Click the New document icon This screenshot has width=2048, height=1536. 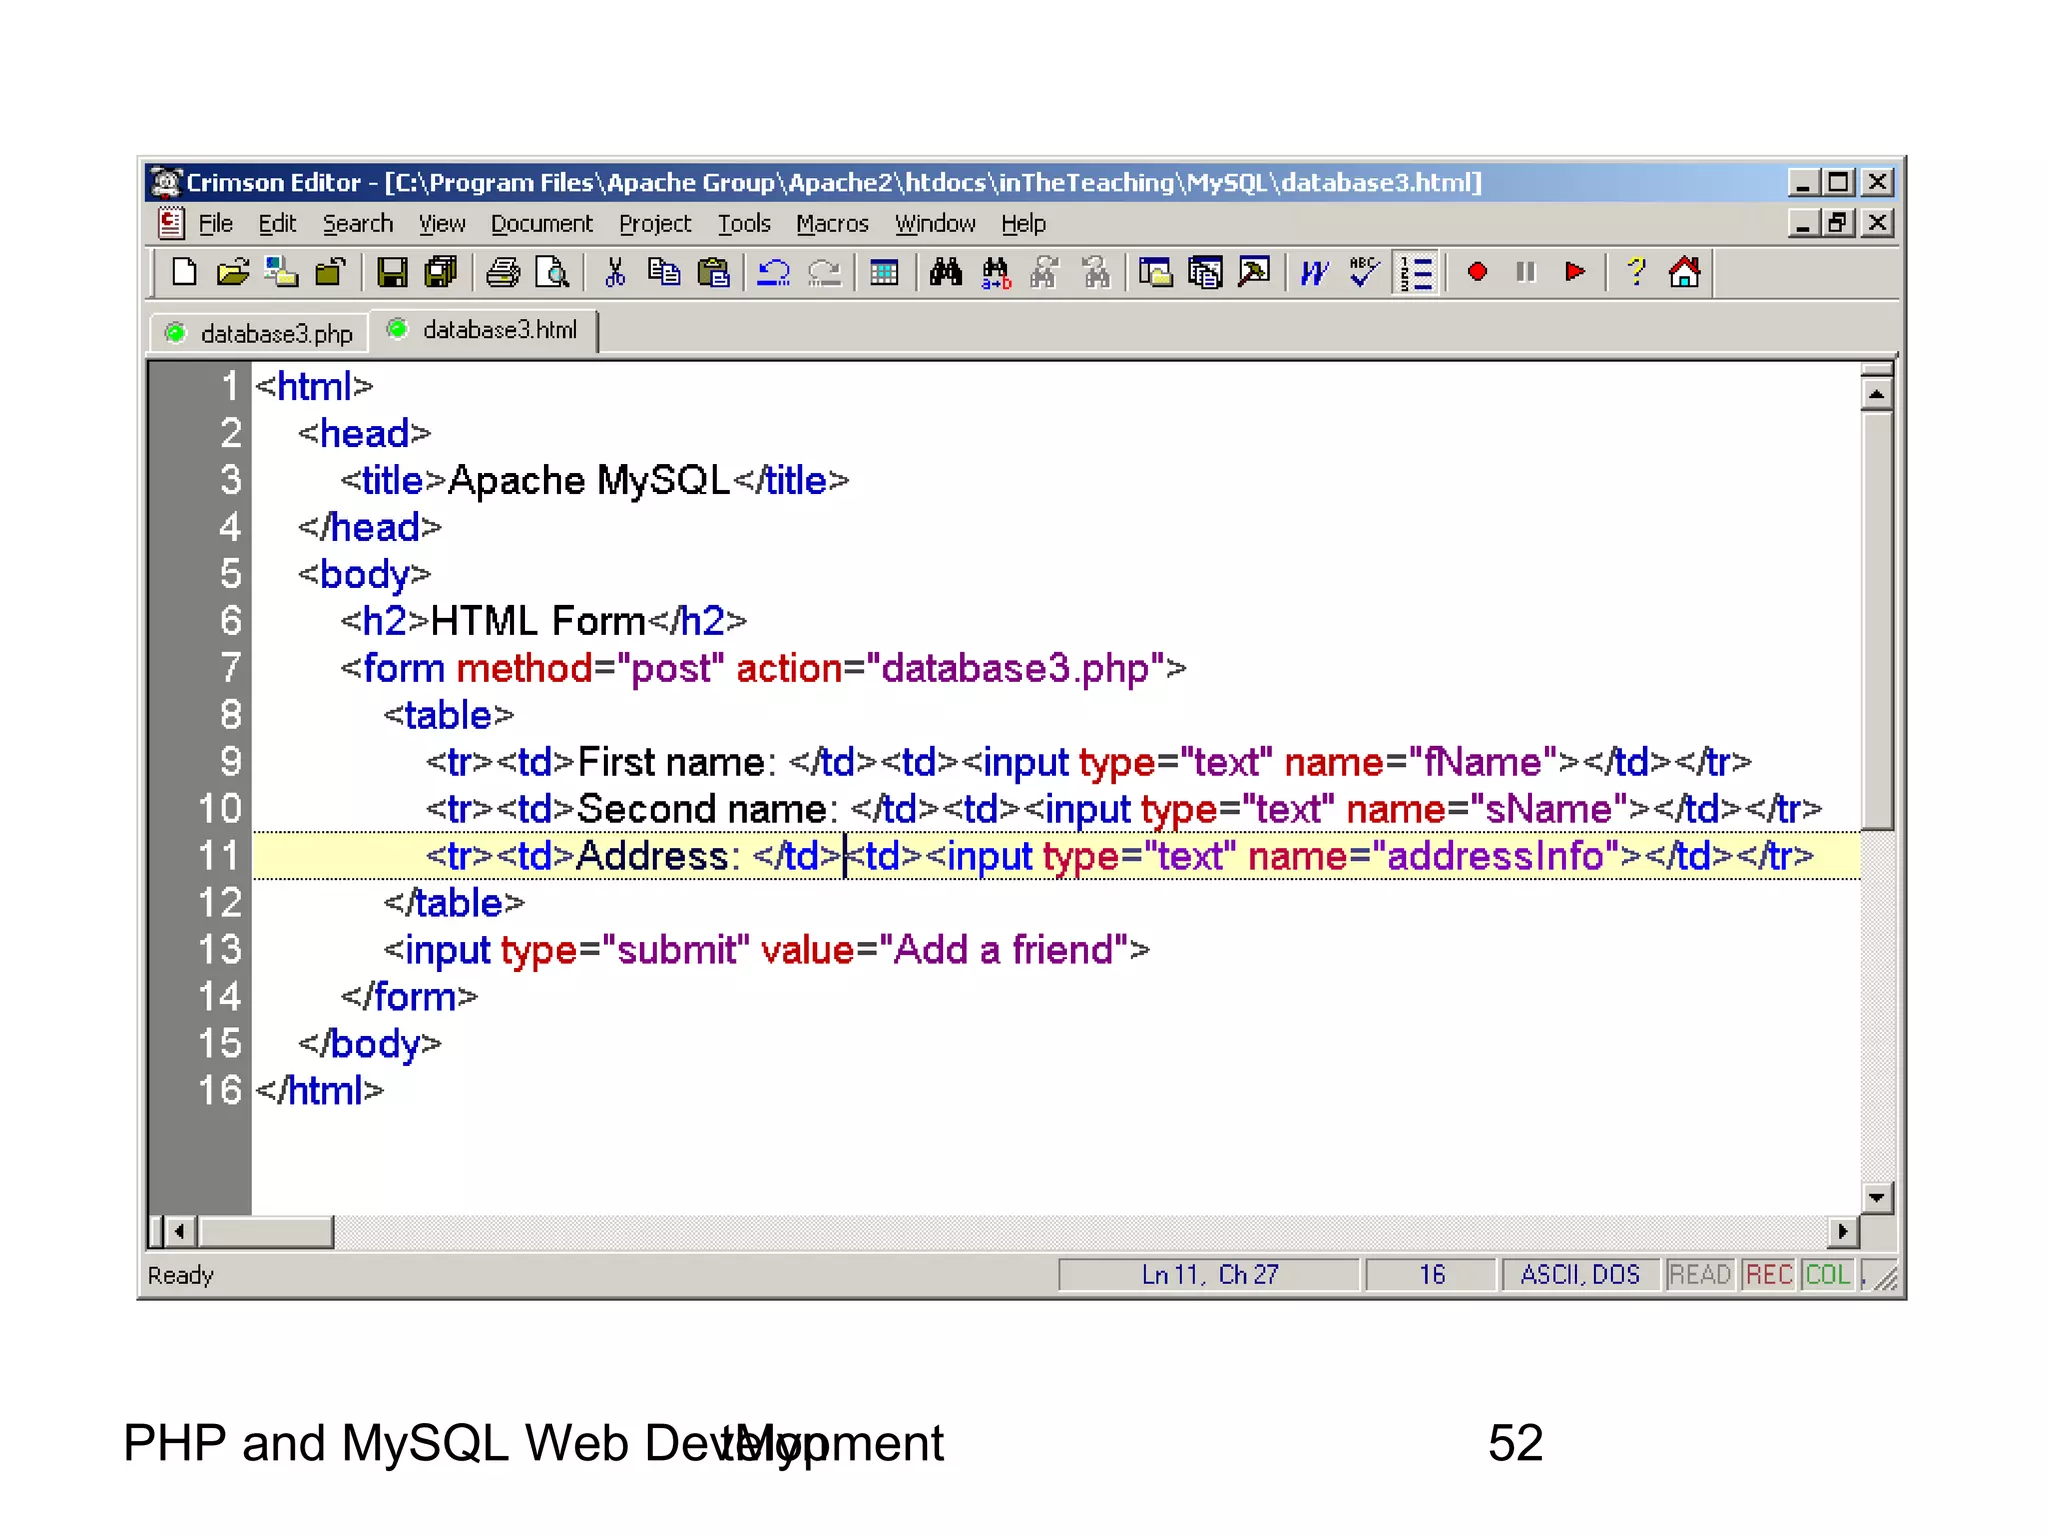tap(184, 272)
